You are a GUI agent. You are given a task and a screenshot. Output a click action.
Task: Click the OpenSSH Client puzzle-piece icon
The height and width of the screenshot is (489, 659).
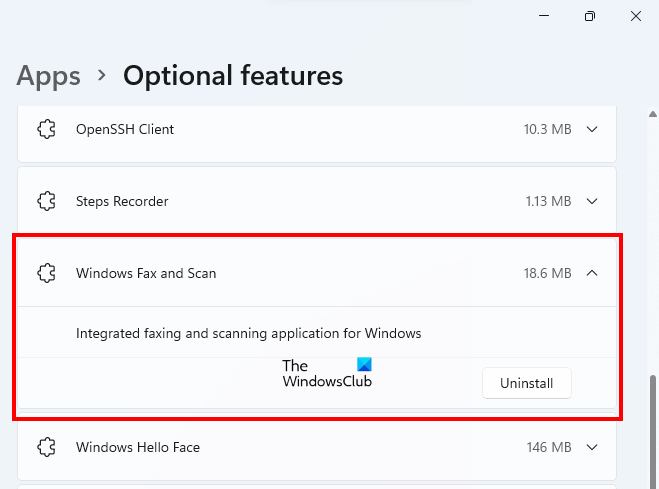click(46, 129)
